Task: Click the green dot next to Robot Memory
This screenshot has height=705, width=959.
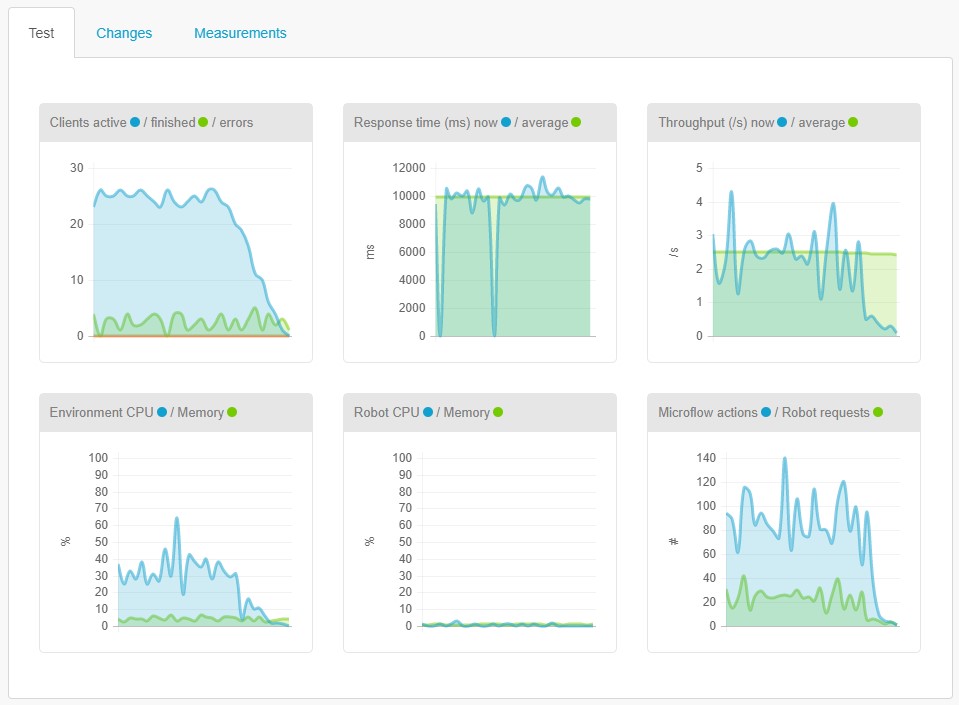Action: pos(498,412)
